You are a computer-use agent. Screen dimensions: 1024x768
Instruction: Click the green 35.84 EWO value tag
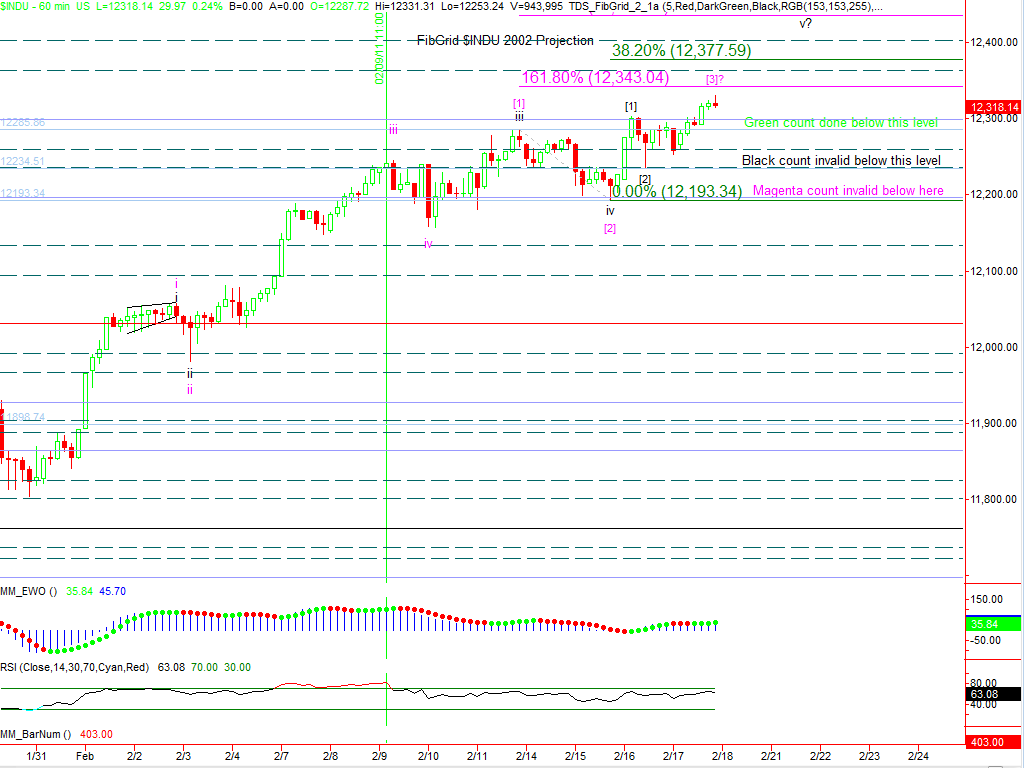pyautogui.click(x=994, y=624)
